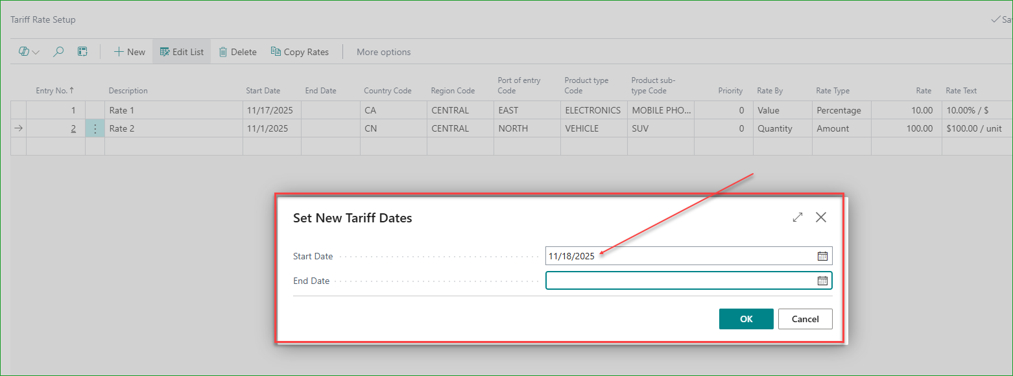This screenshot has width=1013, height=376.
Task: Click country code CA cell
Action: (393, 110)
